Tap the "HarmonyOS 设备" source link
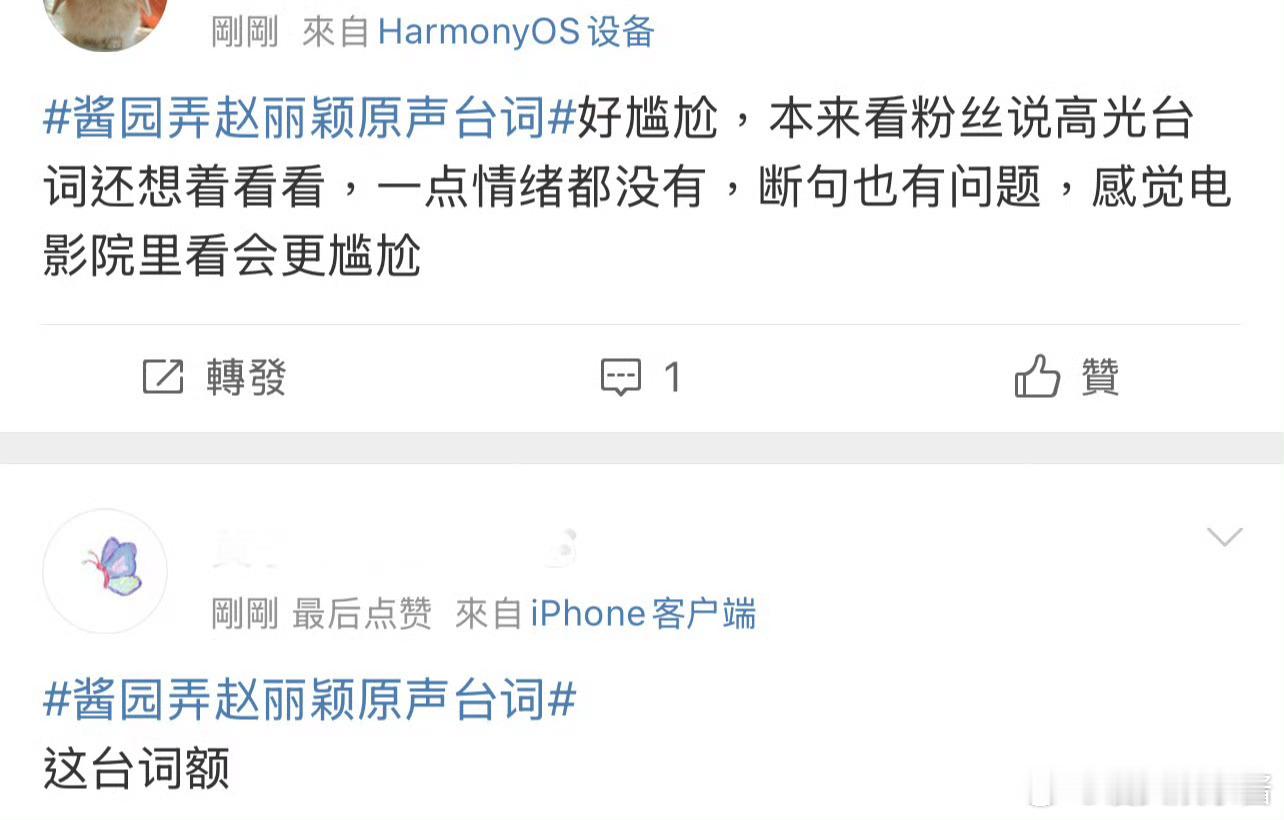 tap(516, 32)
